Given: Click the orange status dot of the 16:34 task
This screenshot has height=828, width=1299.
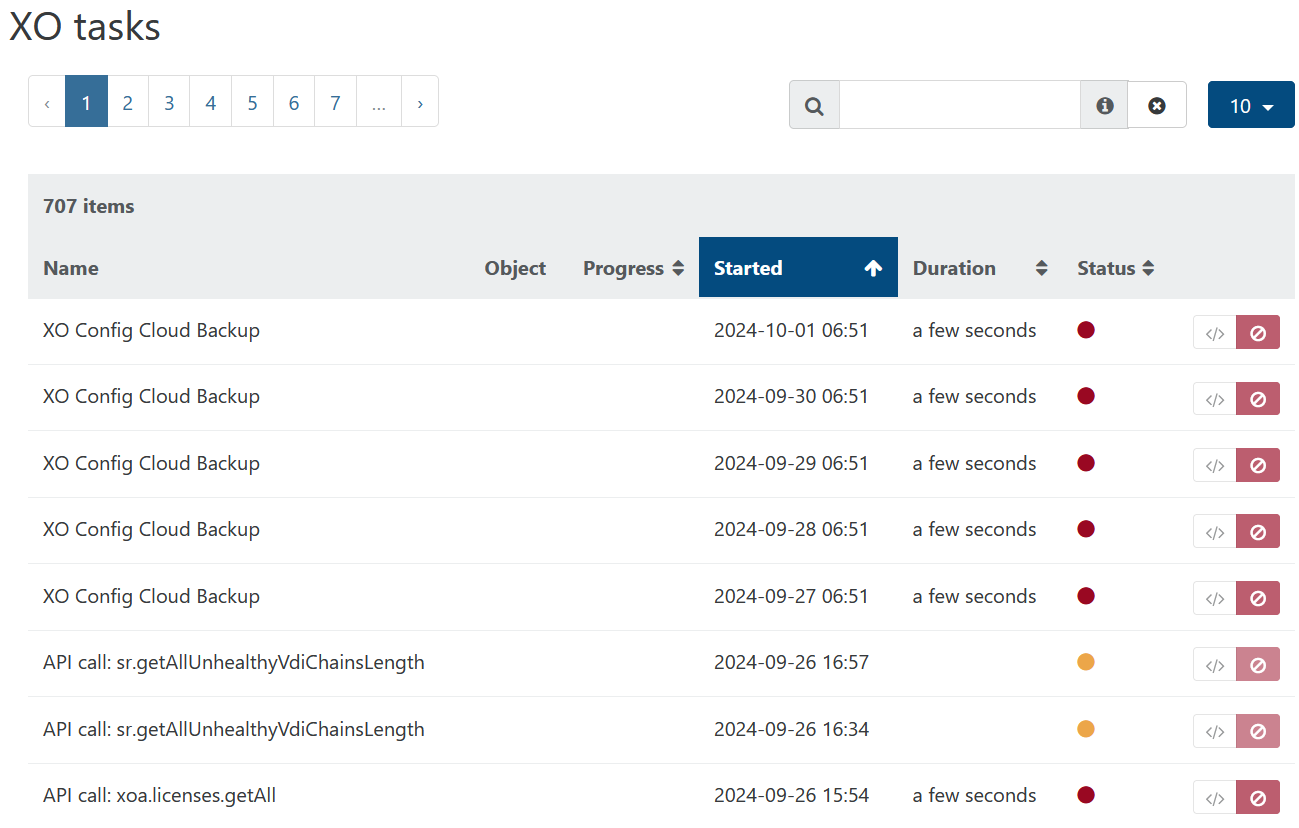Looking at the screenshot, I should click(x=1086, y=728).
